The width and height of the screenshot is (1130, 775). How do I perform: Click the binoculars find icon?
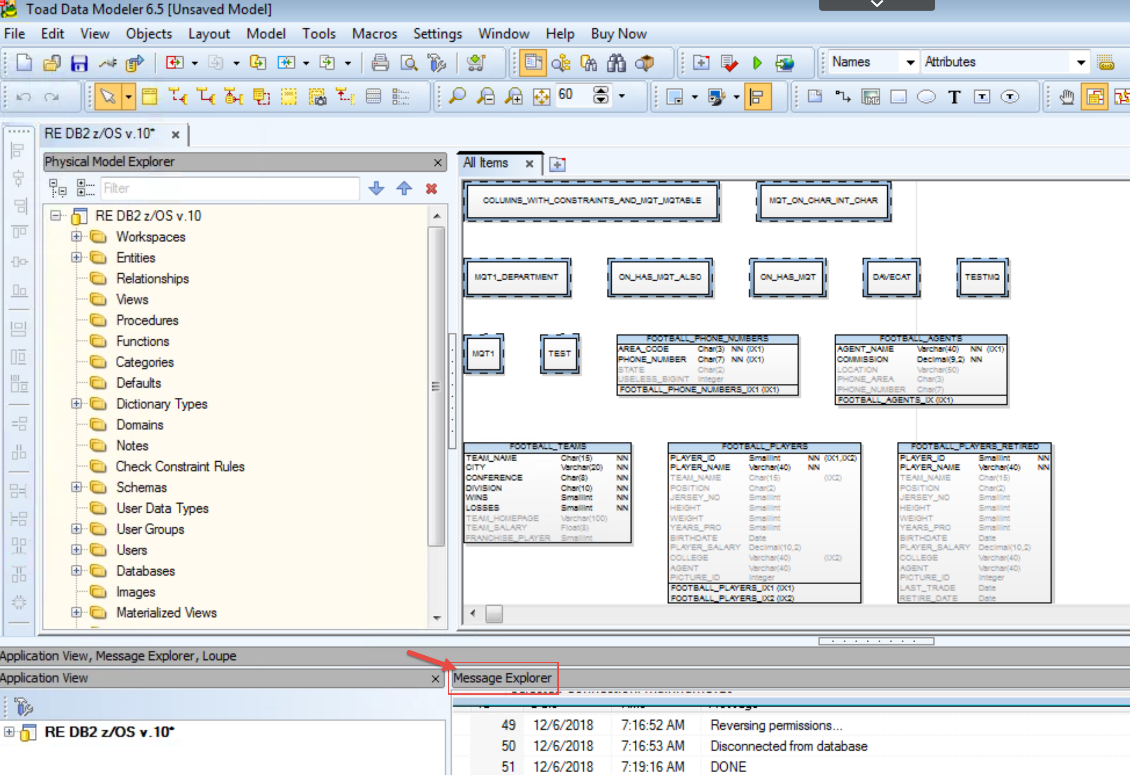616,63
